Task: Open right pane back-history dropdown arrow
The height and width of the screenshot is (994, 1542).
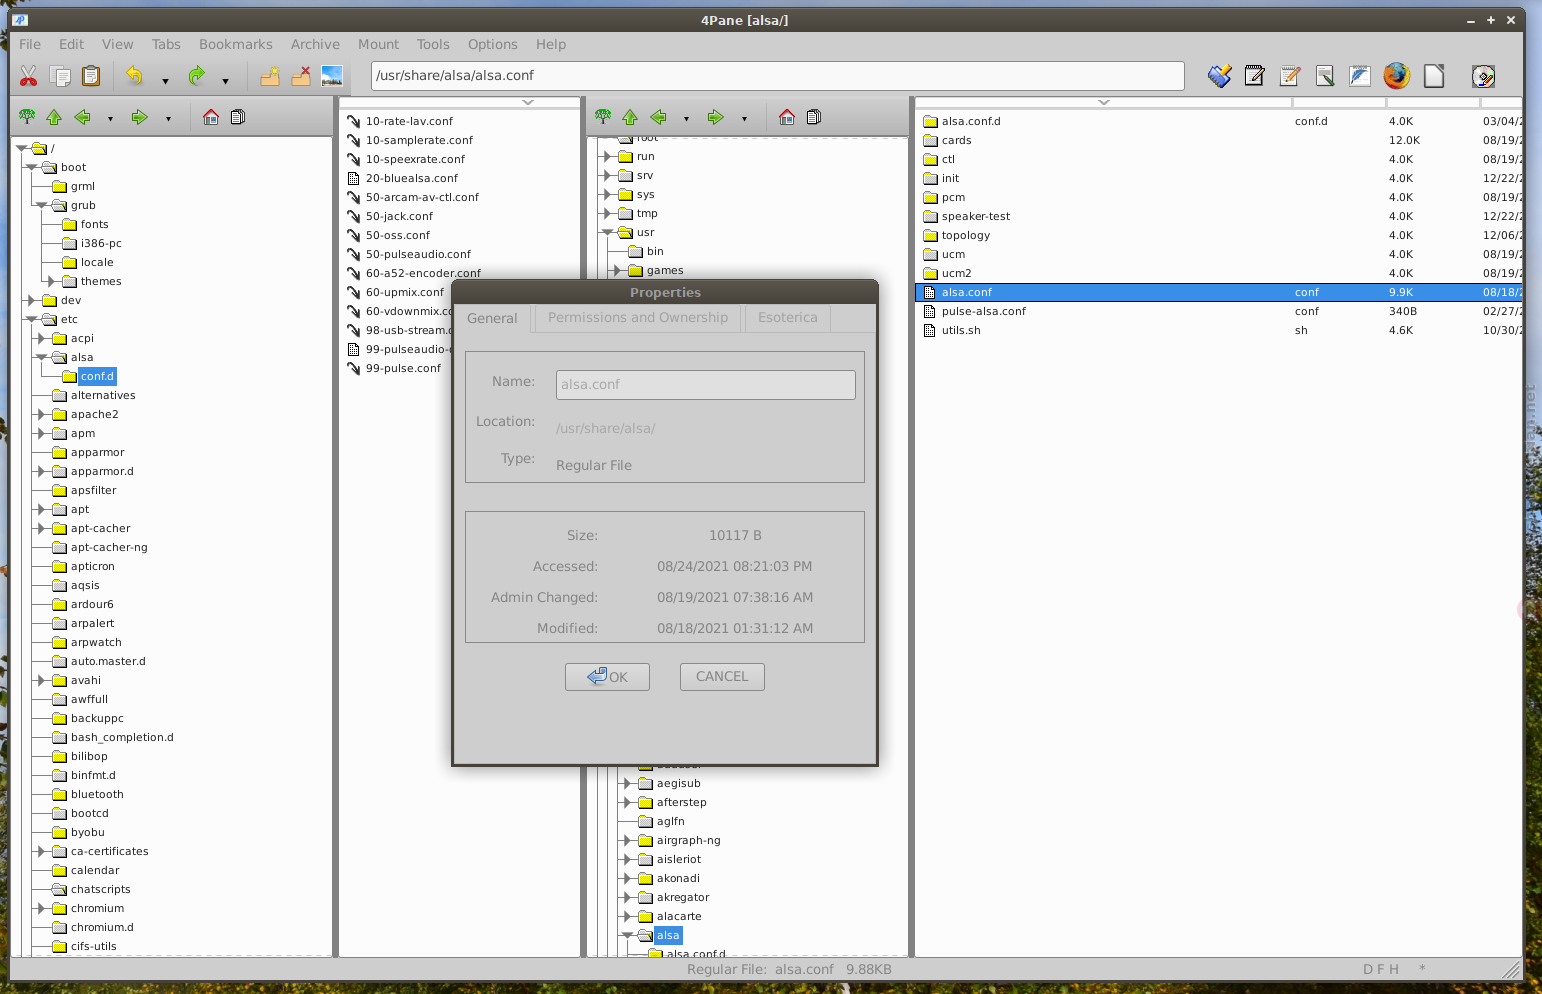Action: (x=686, y=119)
